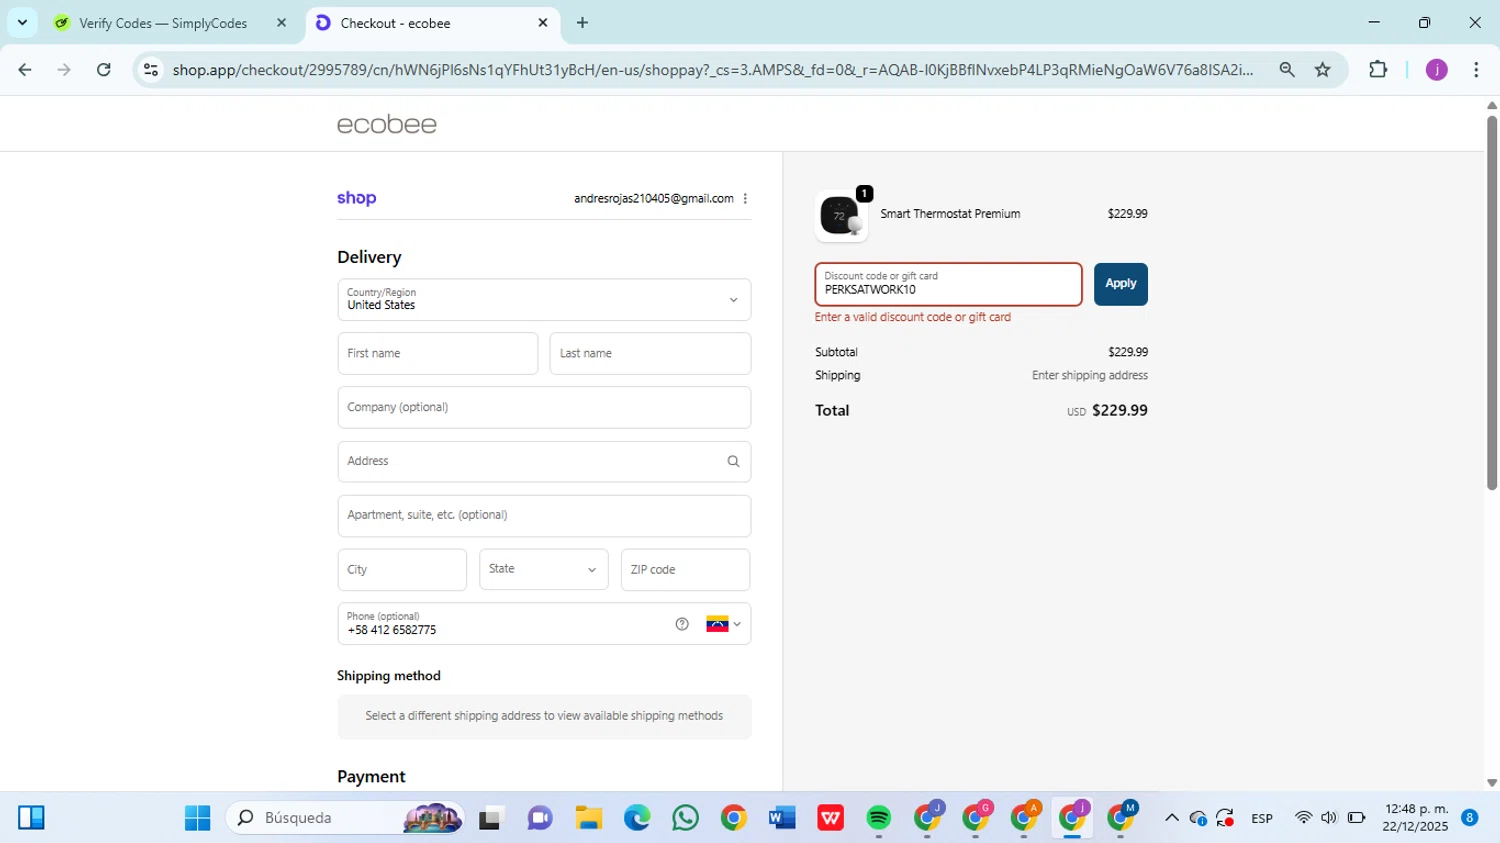Open the Chrome extensions puzzle icon

click(x=1378, y=69)
